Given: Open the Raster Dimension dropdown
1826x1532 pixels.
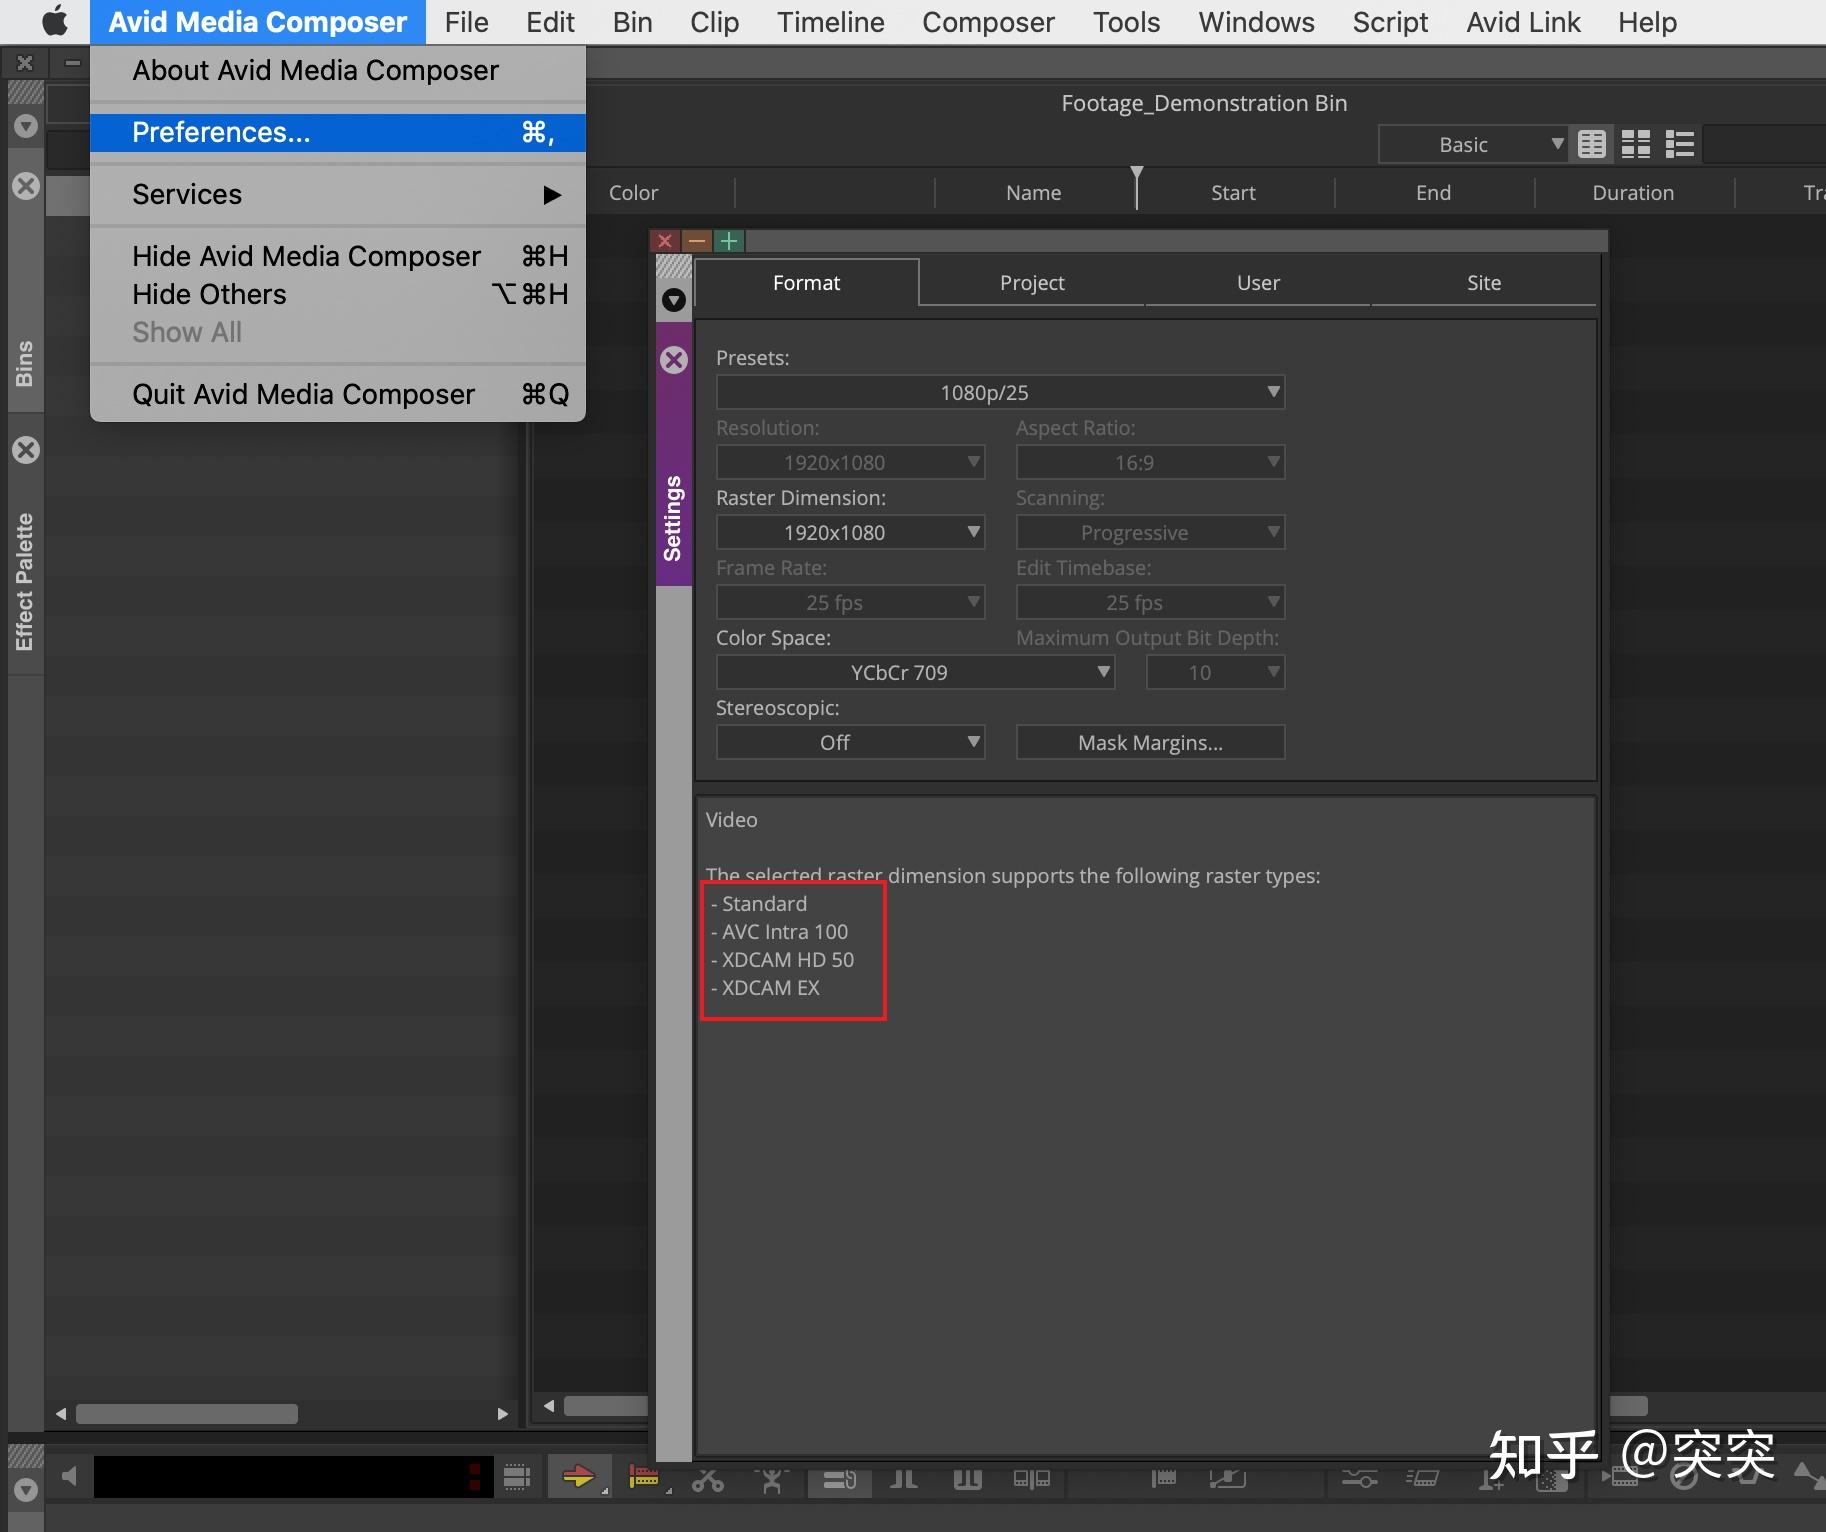Looking at the screenshot, I should (850, 532).
